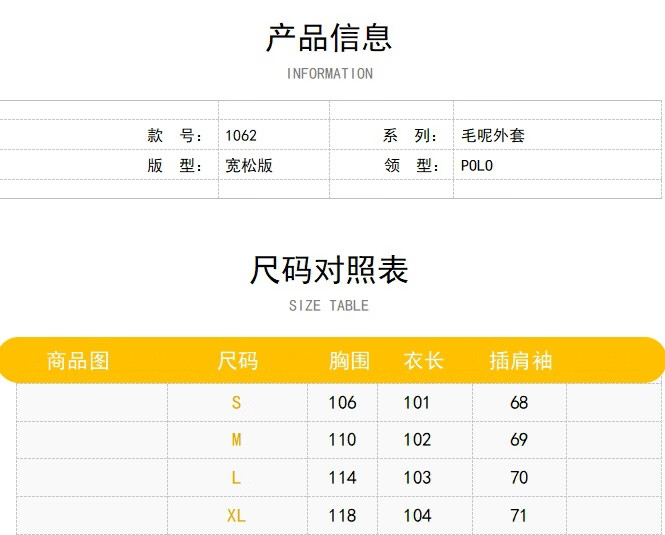Click chest value 106 in S row
Image resolution: width=665 pixels, height=535 pixels.
point(342,403)
